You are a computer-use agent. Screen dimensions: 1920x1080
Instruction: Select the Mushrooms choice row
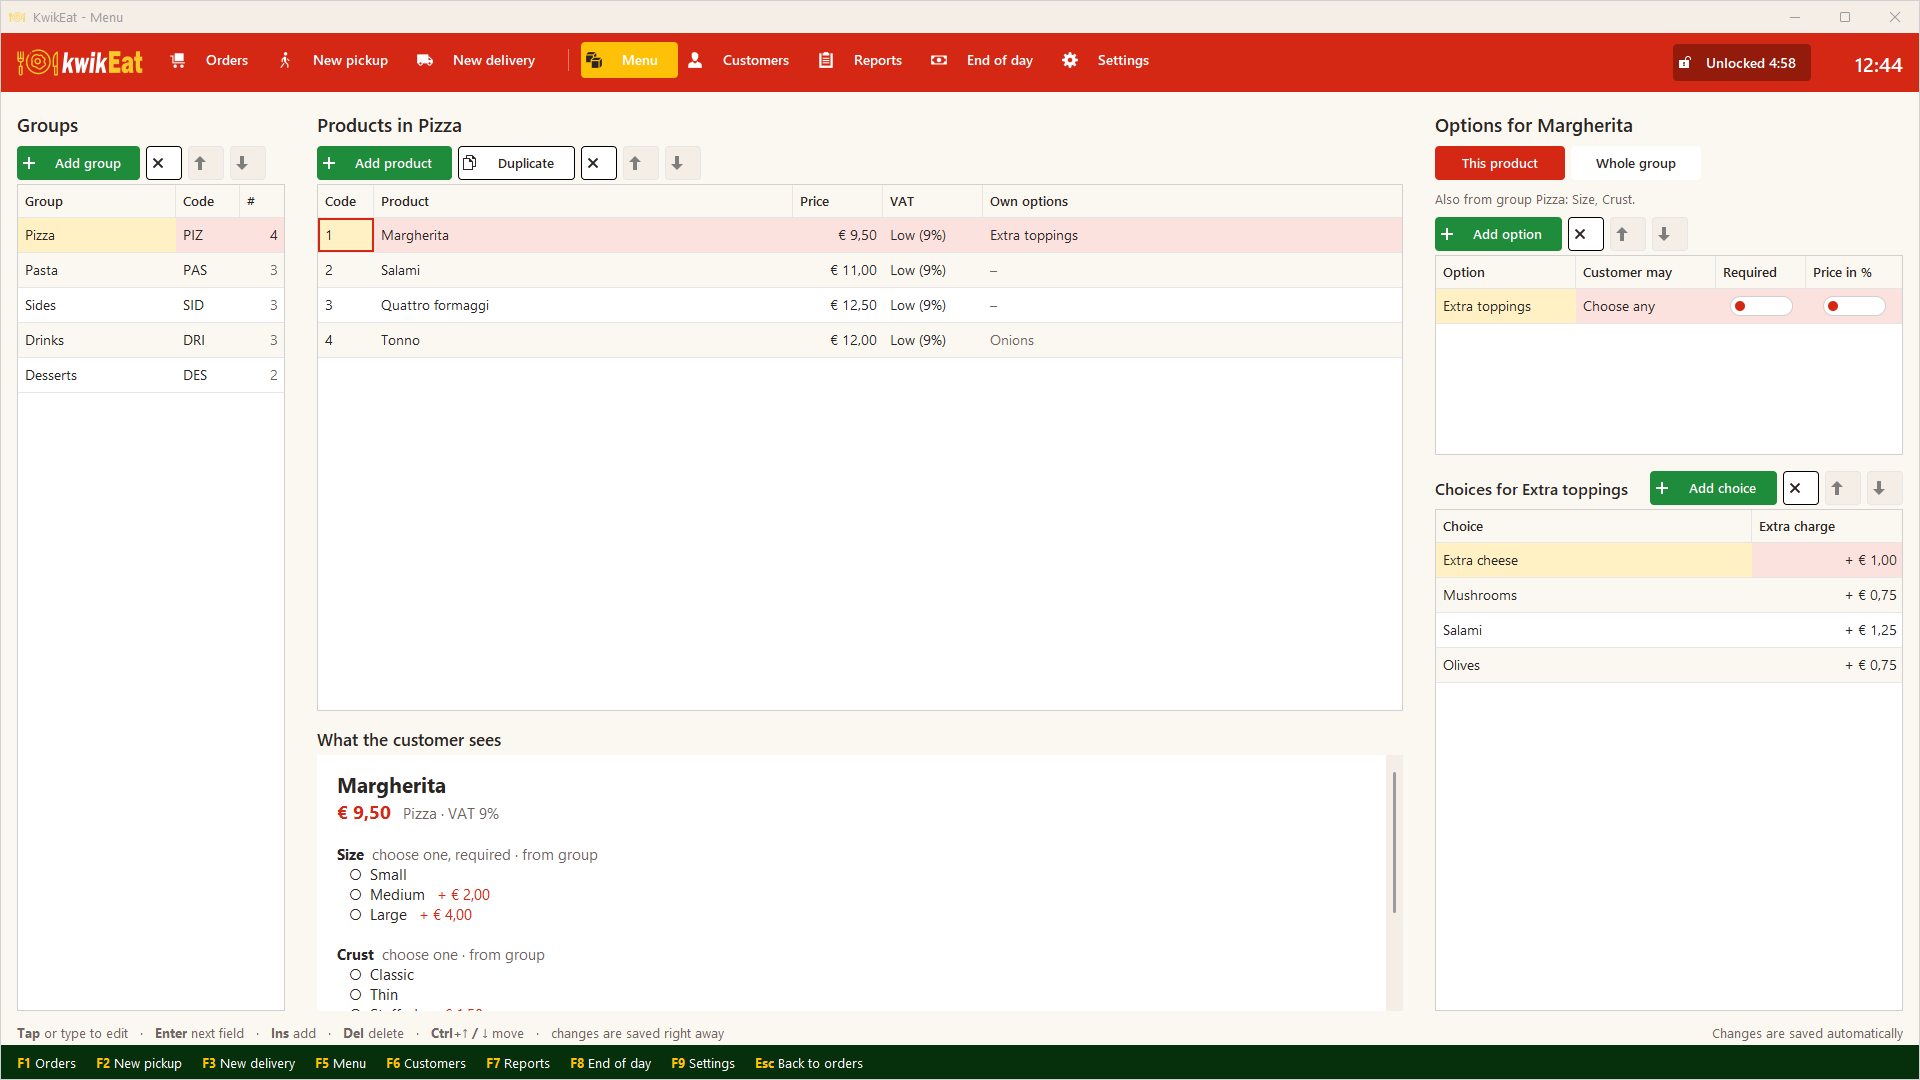(x=1668, y=595)
